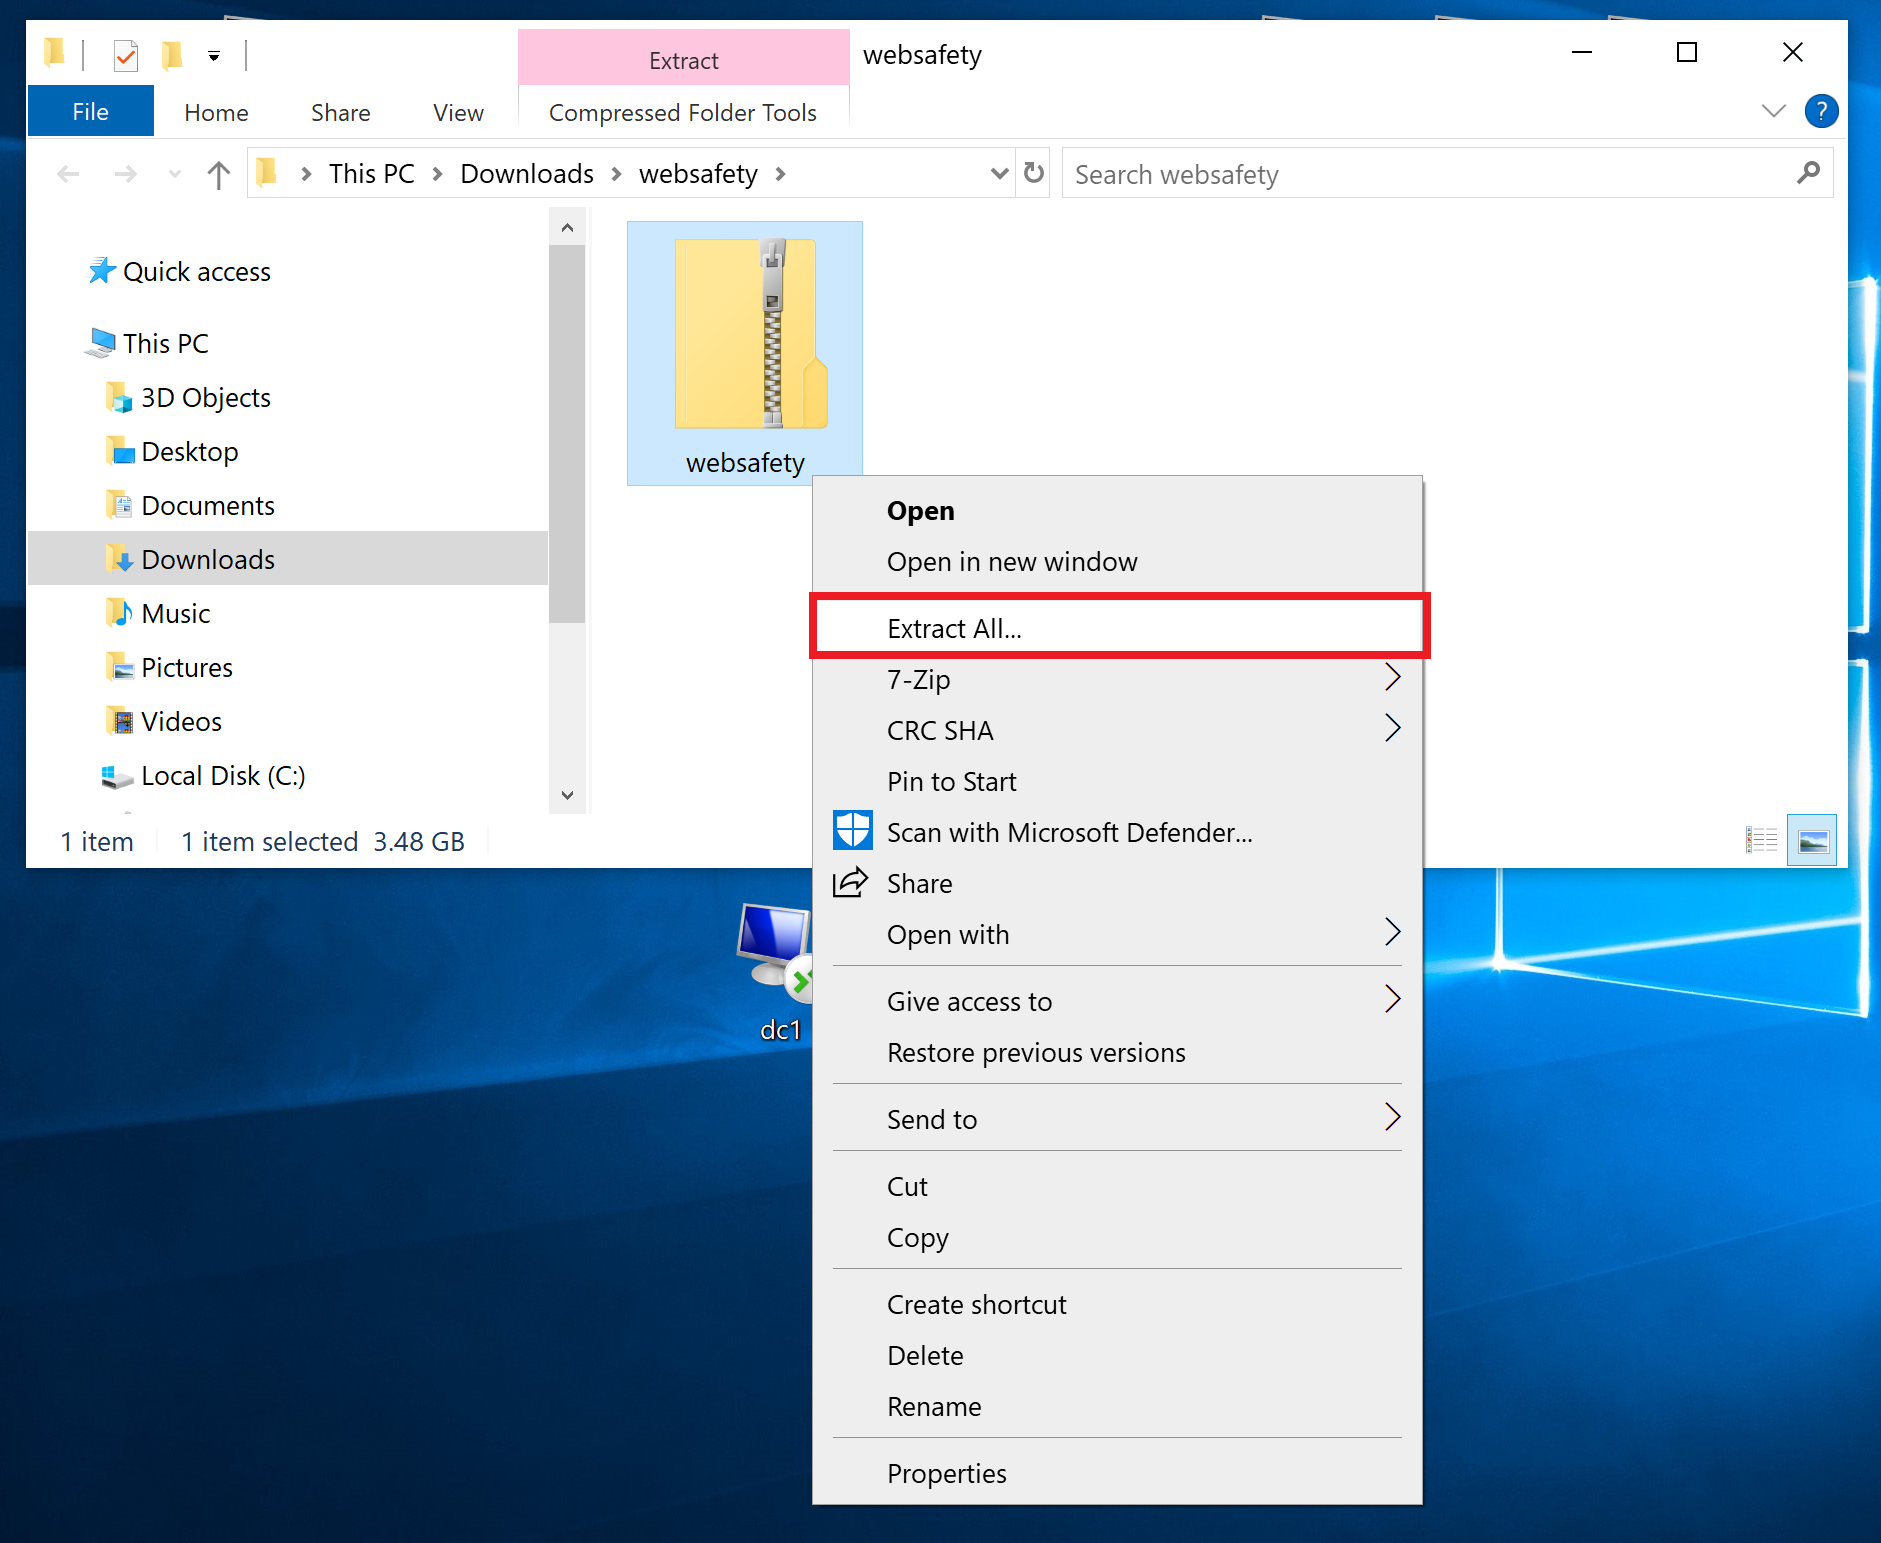Choose Create shortcut
Screen dimensions: 1881x1543
click(1117, 1305)
